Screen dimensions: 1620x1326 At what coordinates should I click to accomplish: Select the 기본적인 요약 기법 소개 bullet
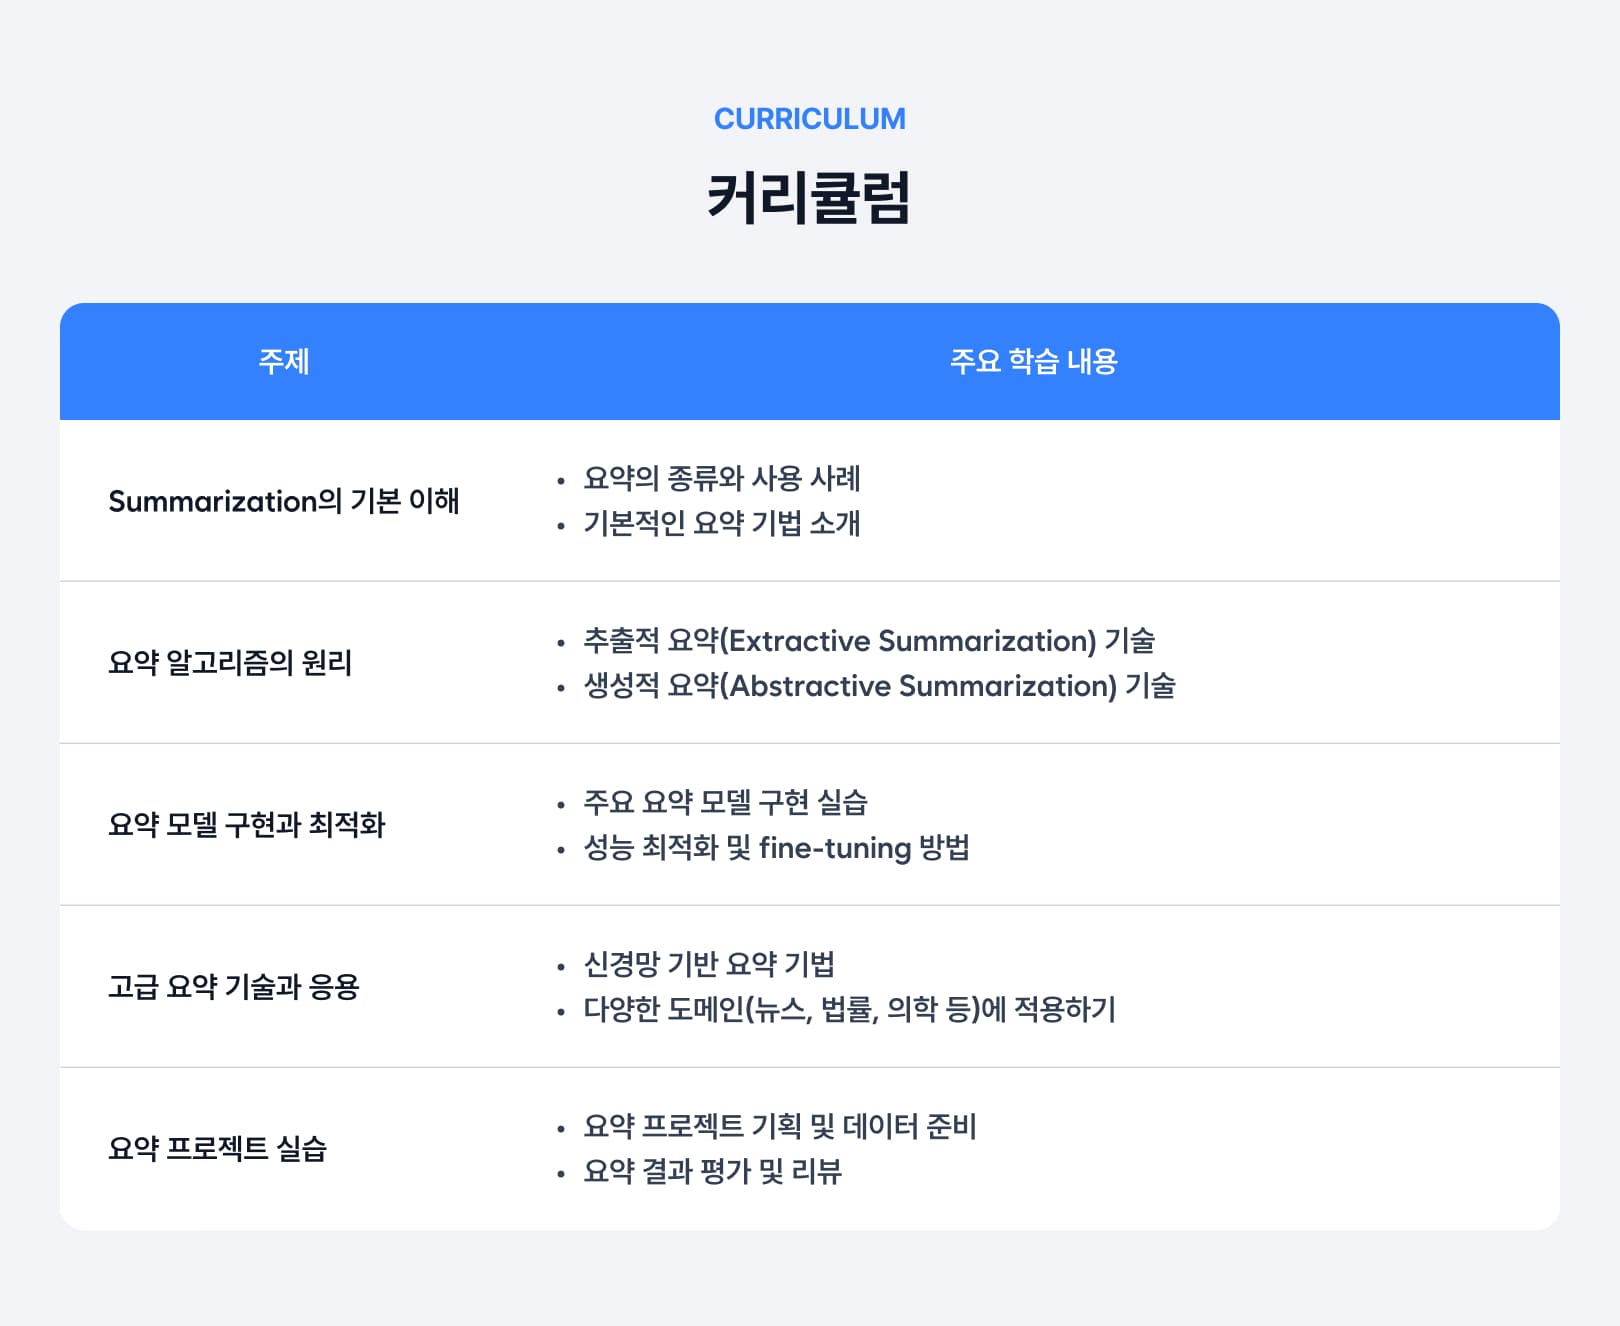click(722, 523)
